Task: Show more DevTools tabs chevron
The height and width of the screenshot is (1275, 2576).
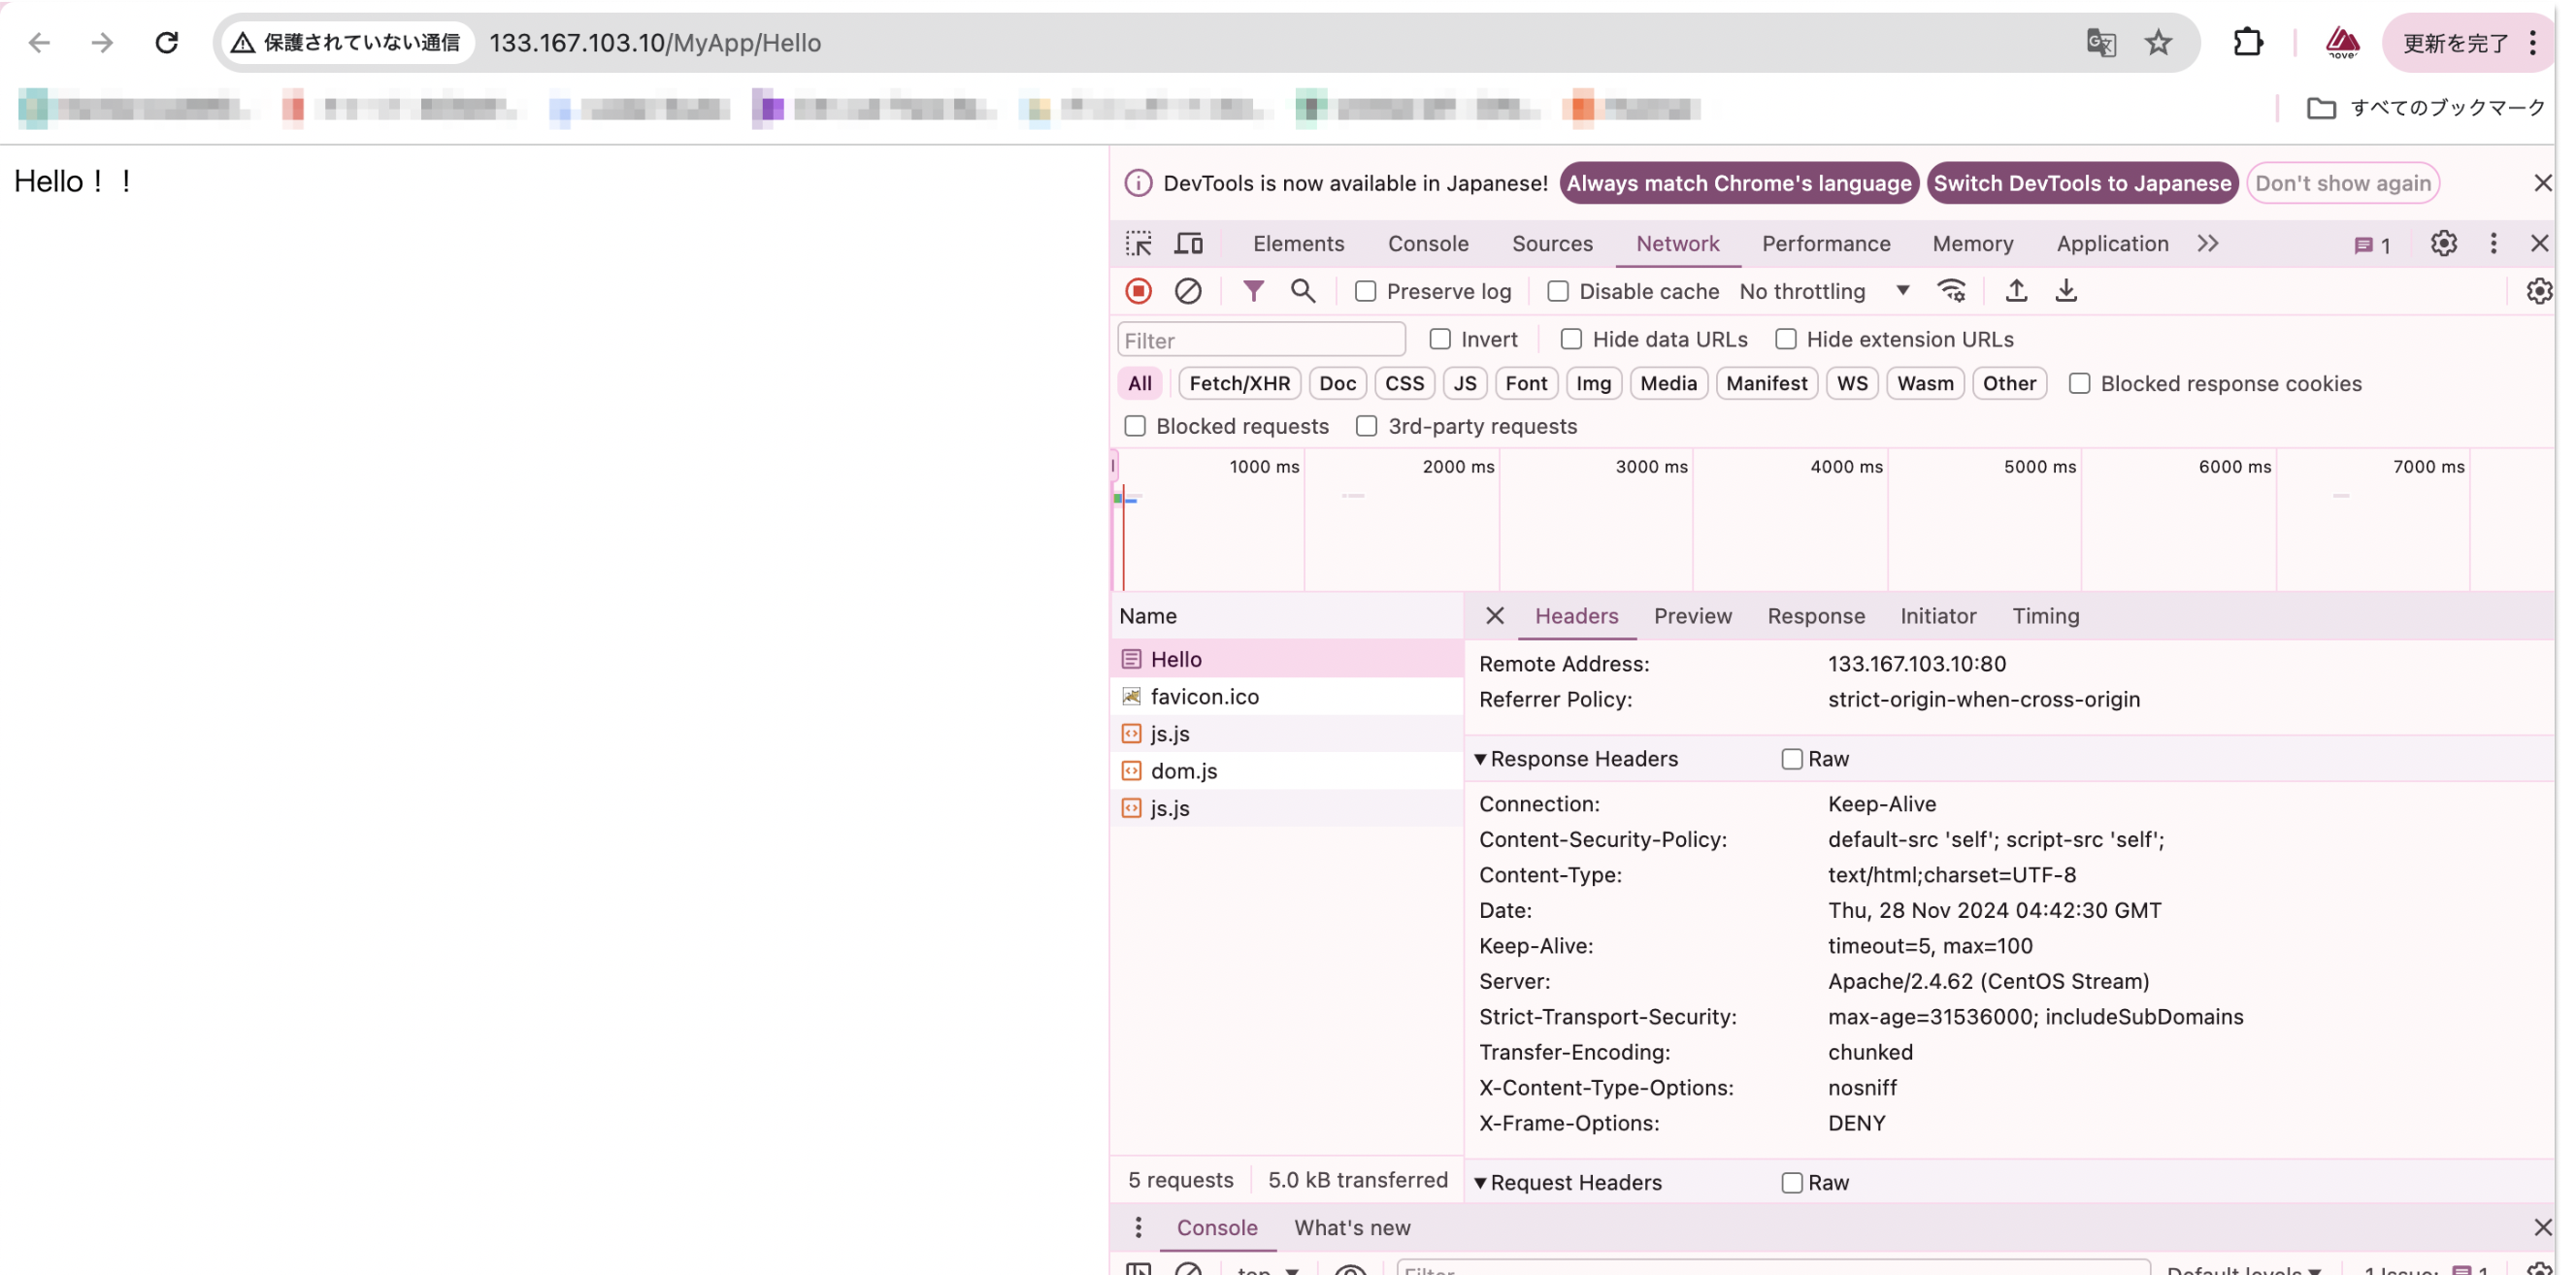Action: 2207,243
